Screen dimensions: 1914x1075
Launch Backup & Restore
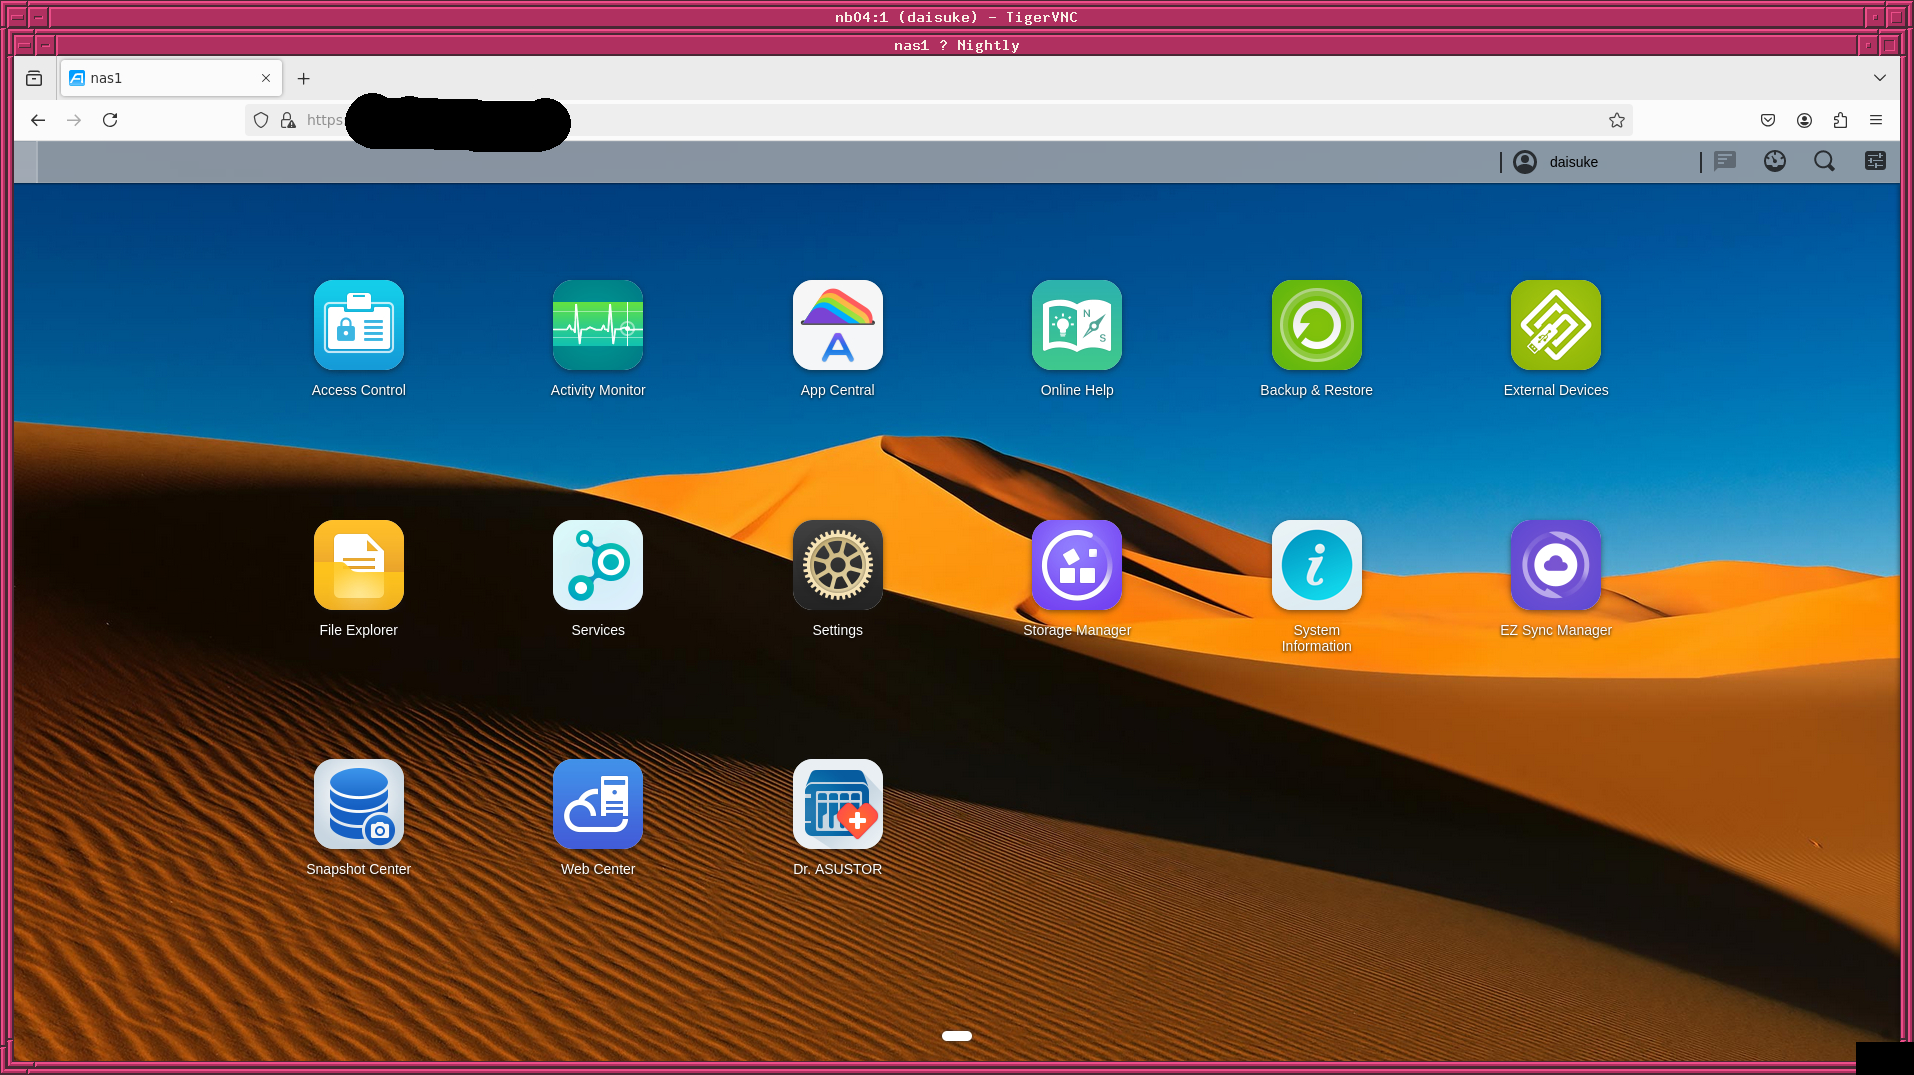coord(1316,325)
